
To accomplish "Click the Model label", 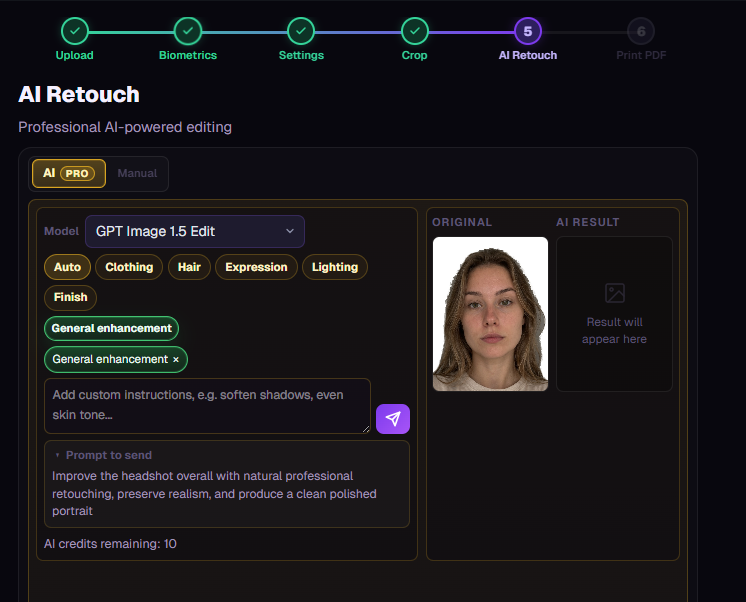I will coord(61,231).
